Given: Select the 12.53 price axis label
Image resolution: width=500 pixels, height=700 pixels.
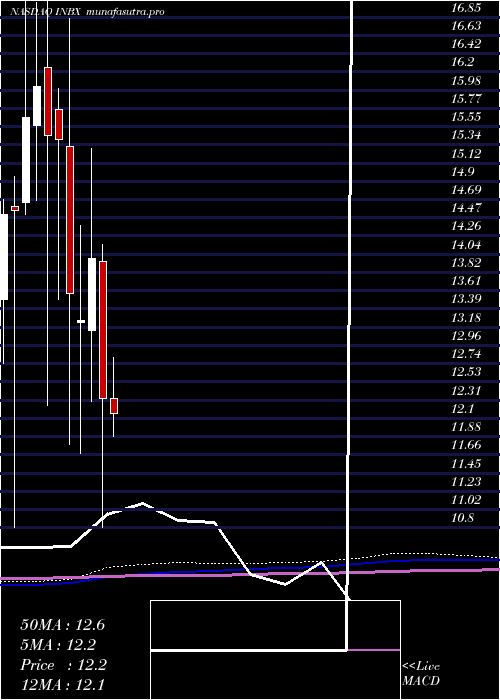Looking at the screenshot, I should pyautogui.click(x=466, y=372).
